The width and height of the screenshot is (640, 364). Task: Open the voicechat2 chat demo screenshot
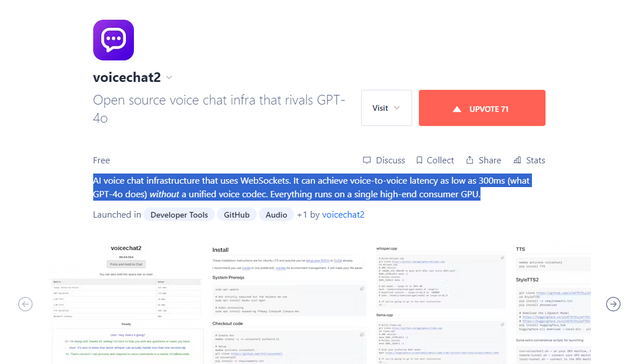pyautogui.click(x=126, y=304)
